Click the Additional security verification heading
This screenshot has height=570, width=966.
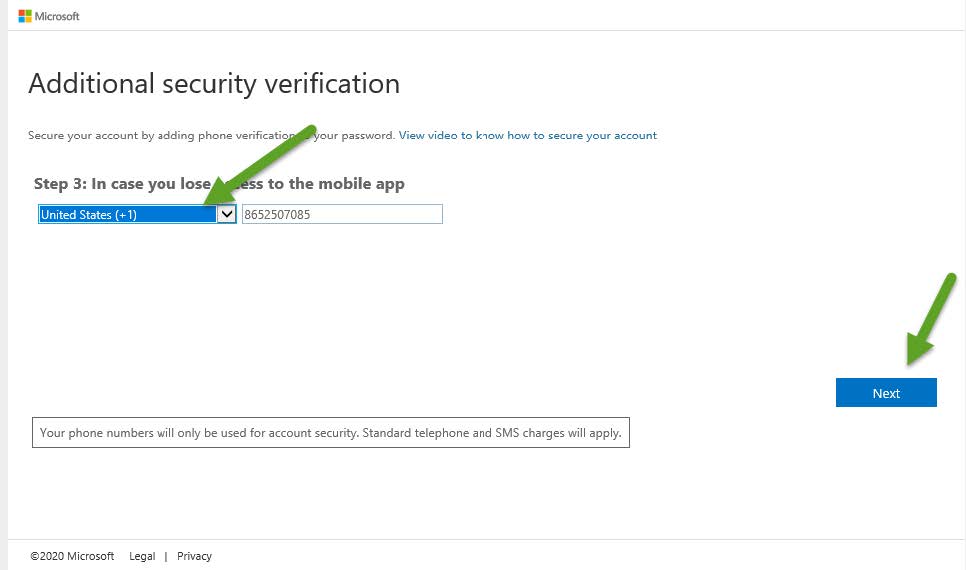pos(214,84)
